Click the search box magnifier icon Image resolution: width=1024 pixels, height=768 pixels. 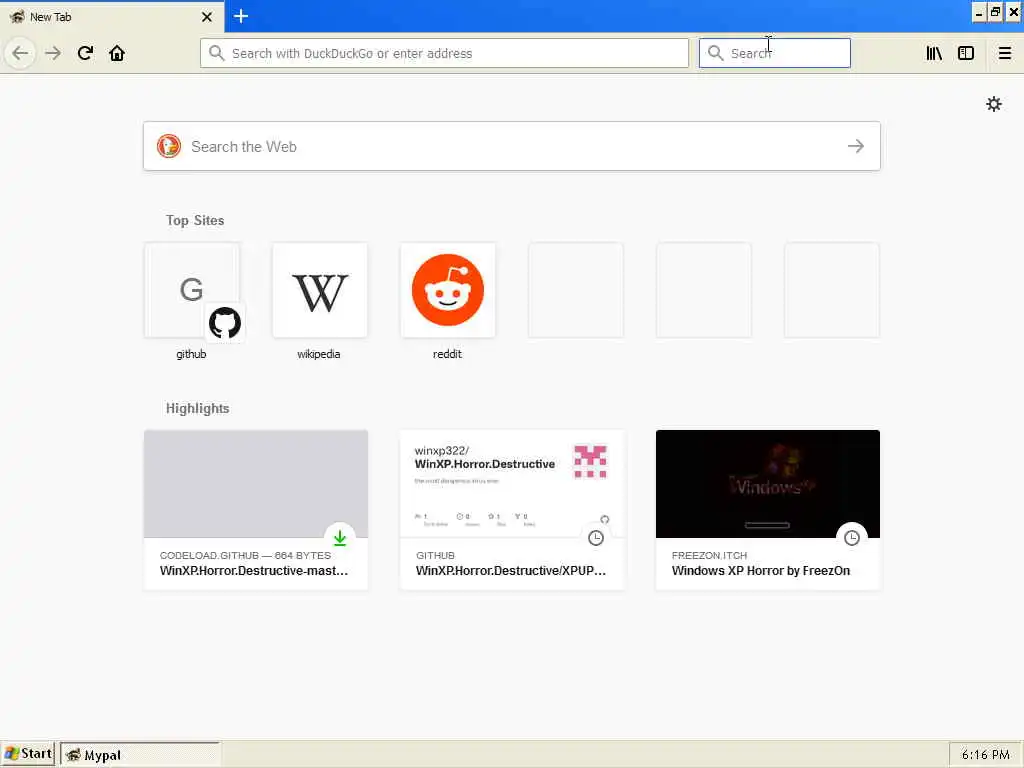pyautogui.click(x=716, y=53)
